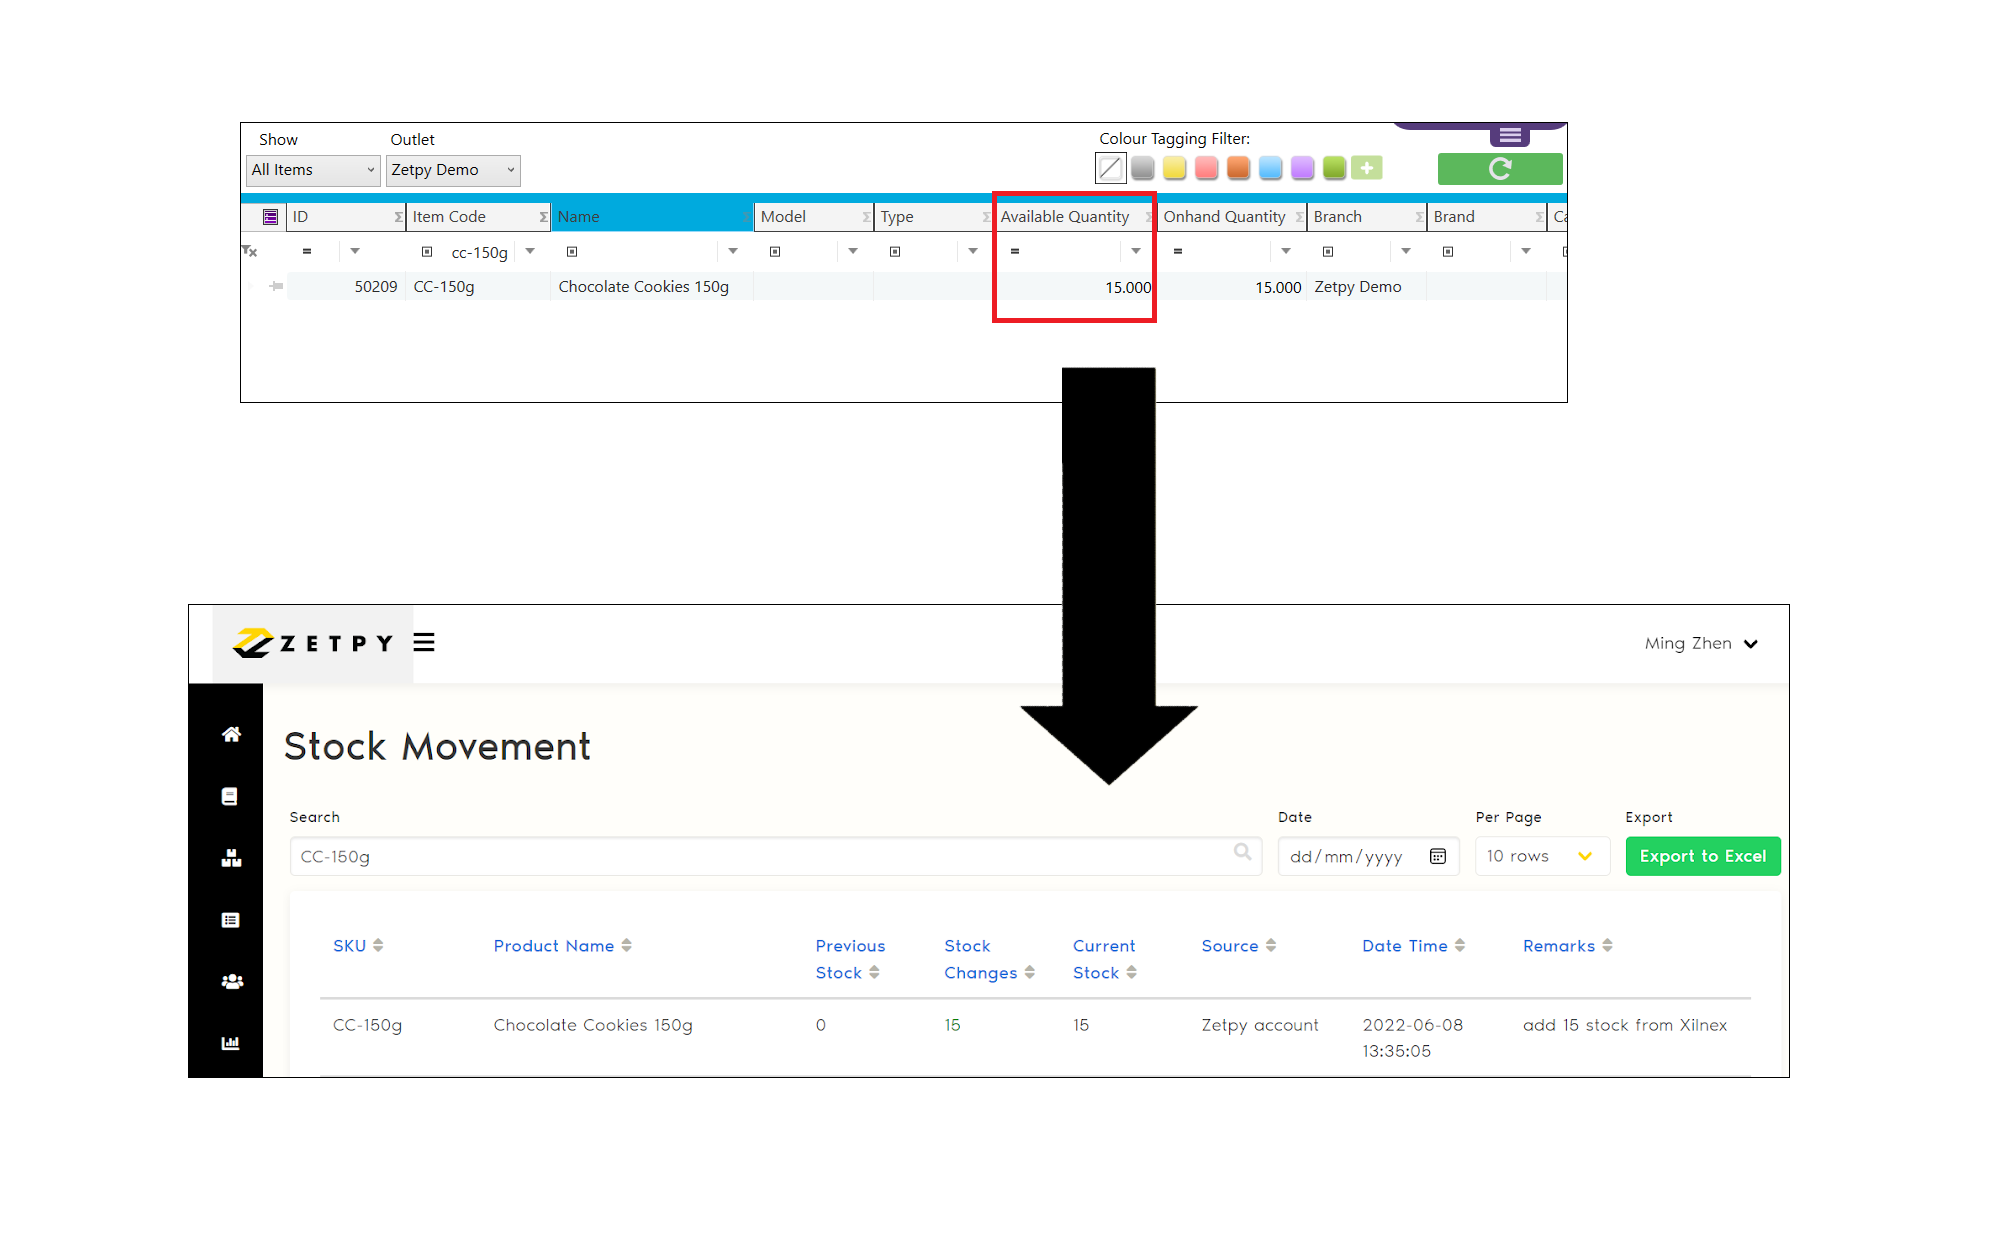Image resolution: width=2000 pixels, height=1245 pixels.
Task: Click the refresh button above the grid
Action: coord(1499,169)
